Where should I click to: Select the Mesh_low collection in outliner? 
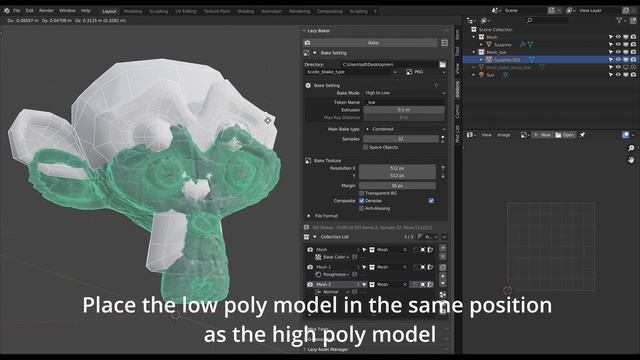pyautogui.click(x=496, y=52)
